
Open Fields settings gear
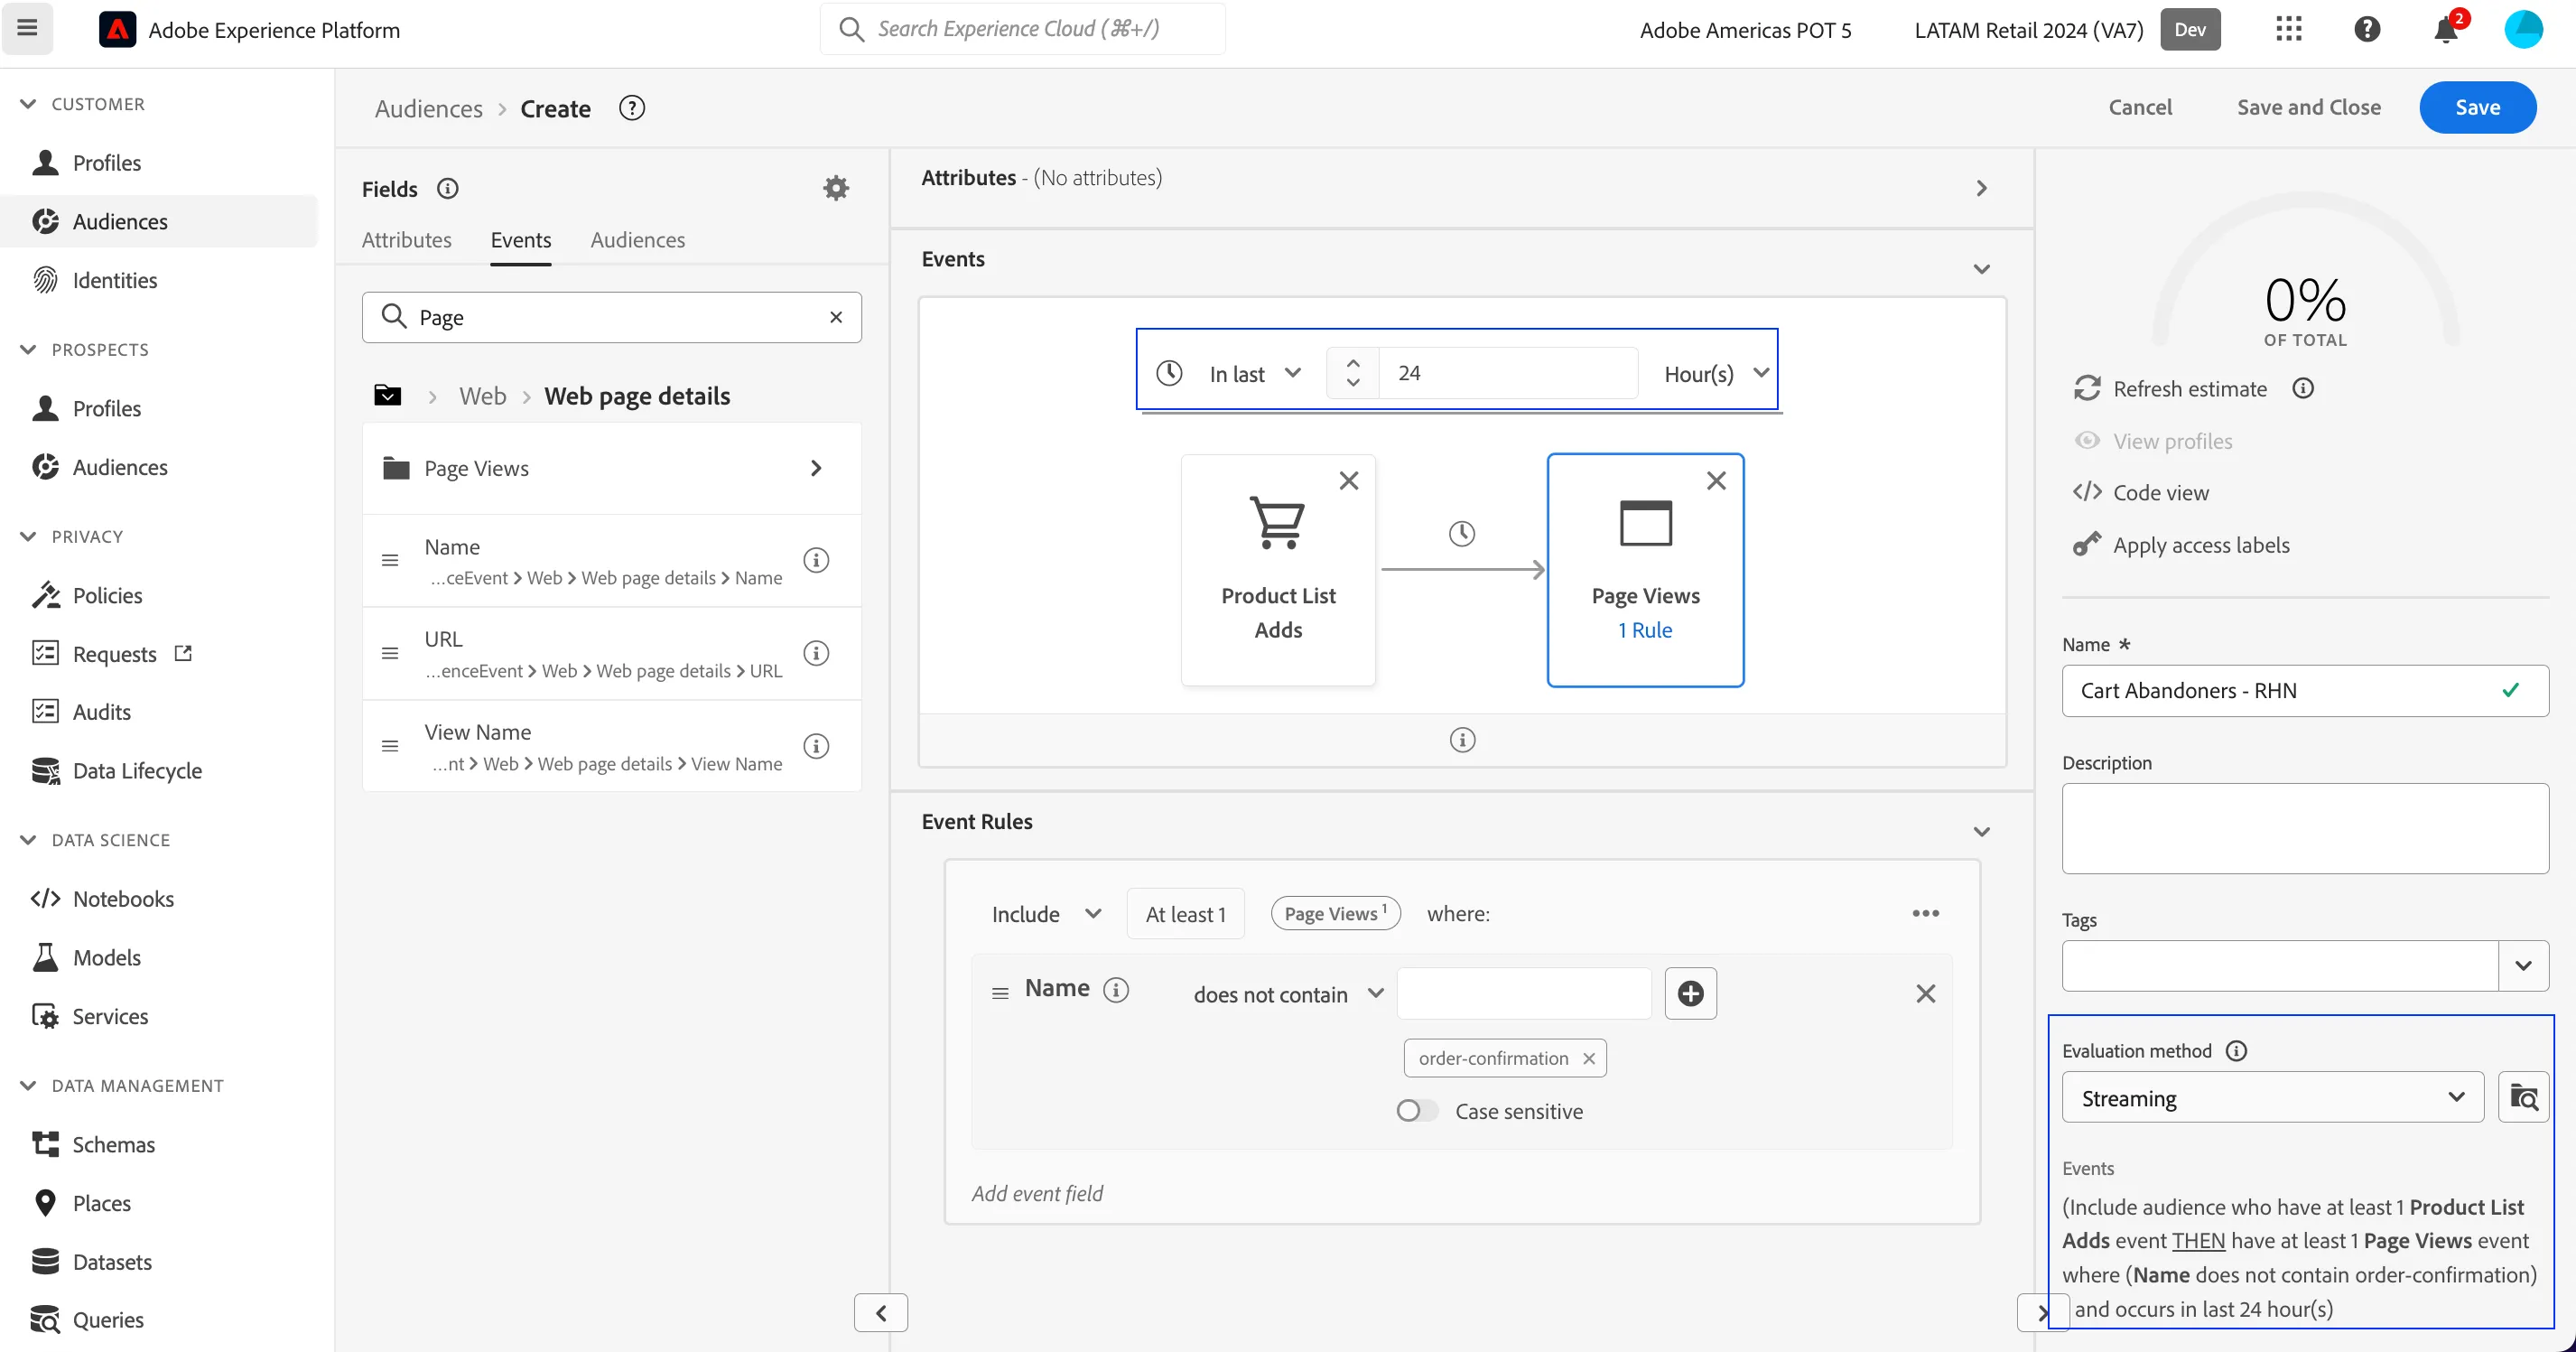pyautogui.click(x=835, y=188)
